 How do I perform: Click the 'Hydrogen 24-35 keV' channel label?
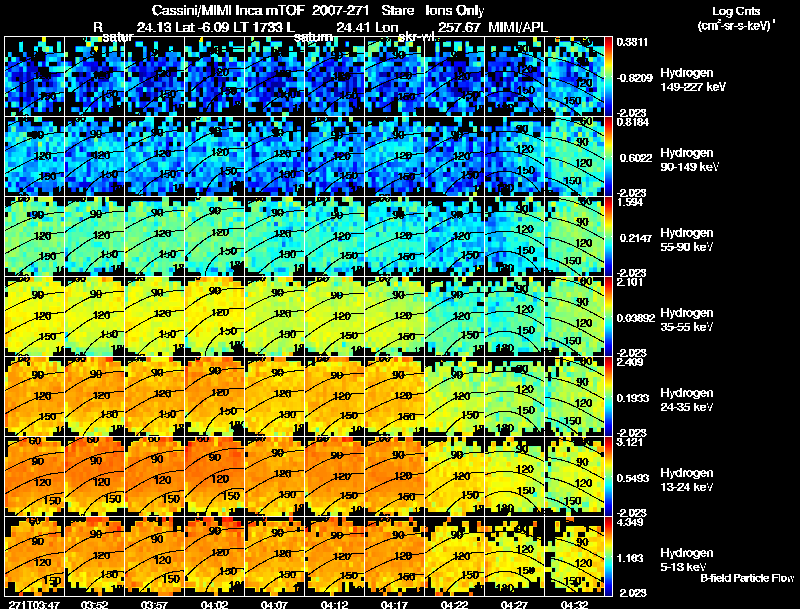click(x=687, y=400)
